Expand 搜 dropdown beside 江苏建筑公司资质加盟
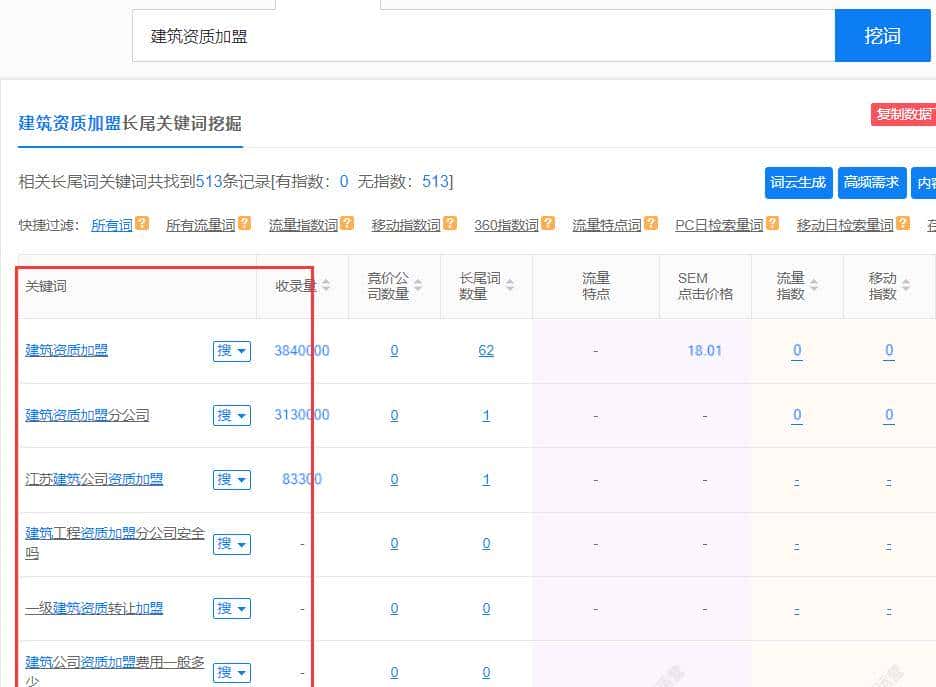The image size is (936, 687). click(240, 479)
